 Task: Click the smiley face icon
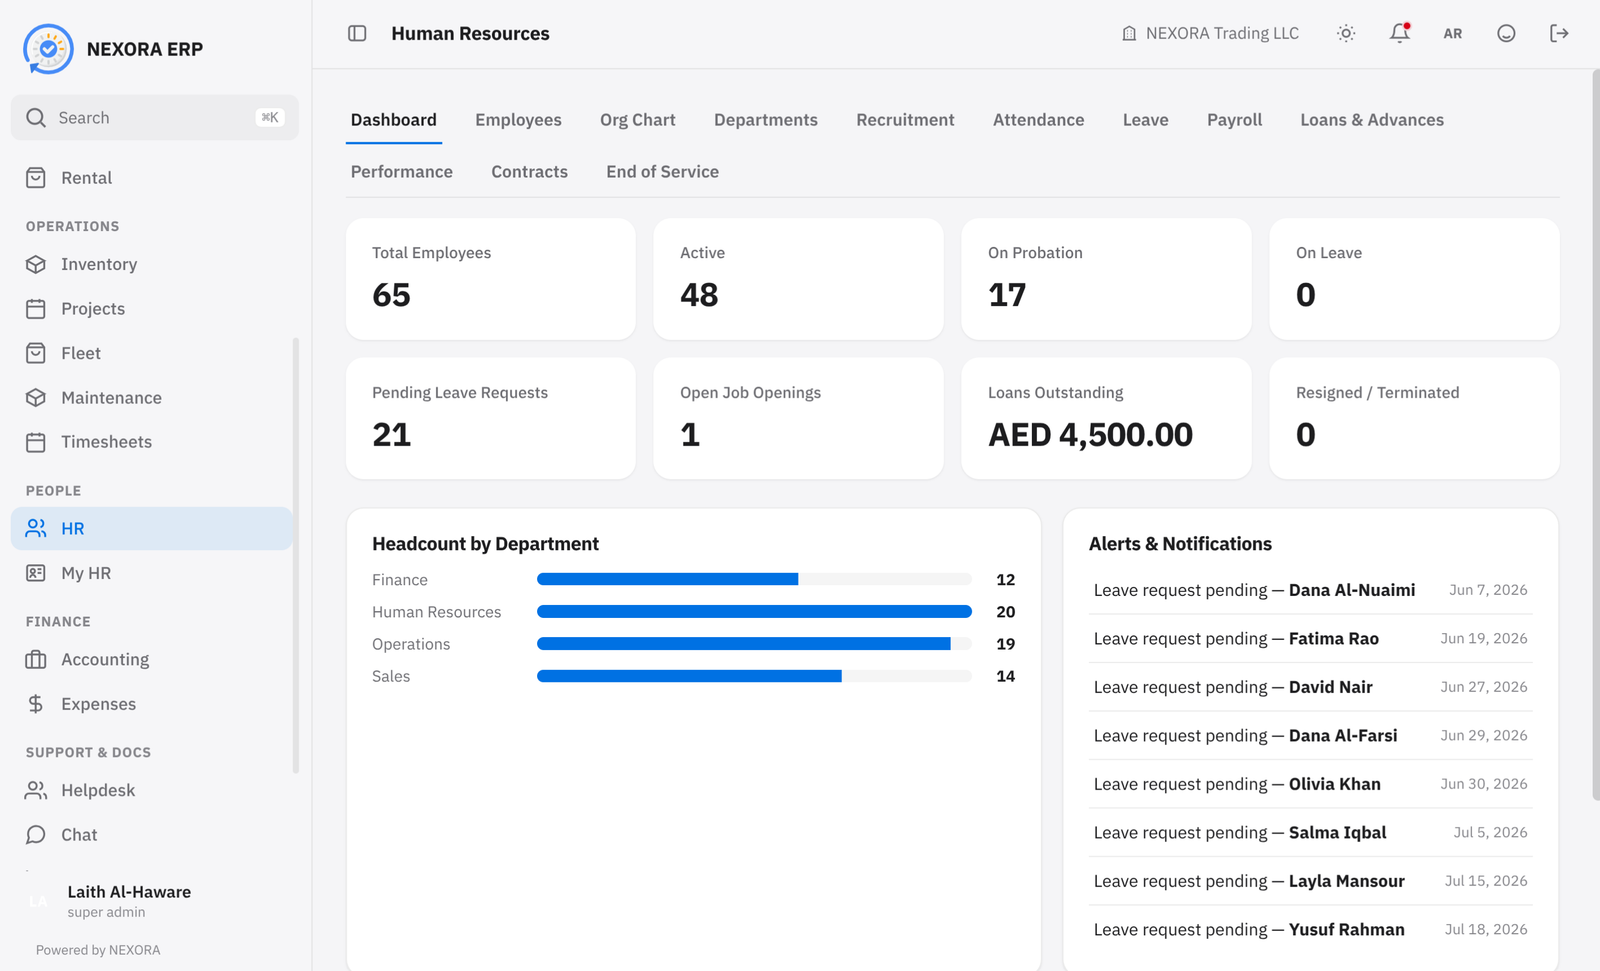1506,33
